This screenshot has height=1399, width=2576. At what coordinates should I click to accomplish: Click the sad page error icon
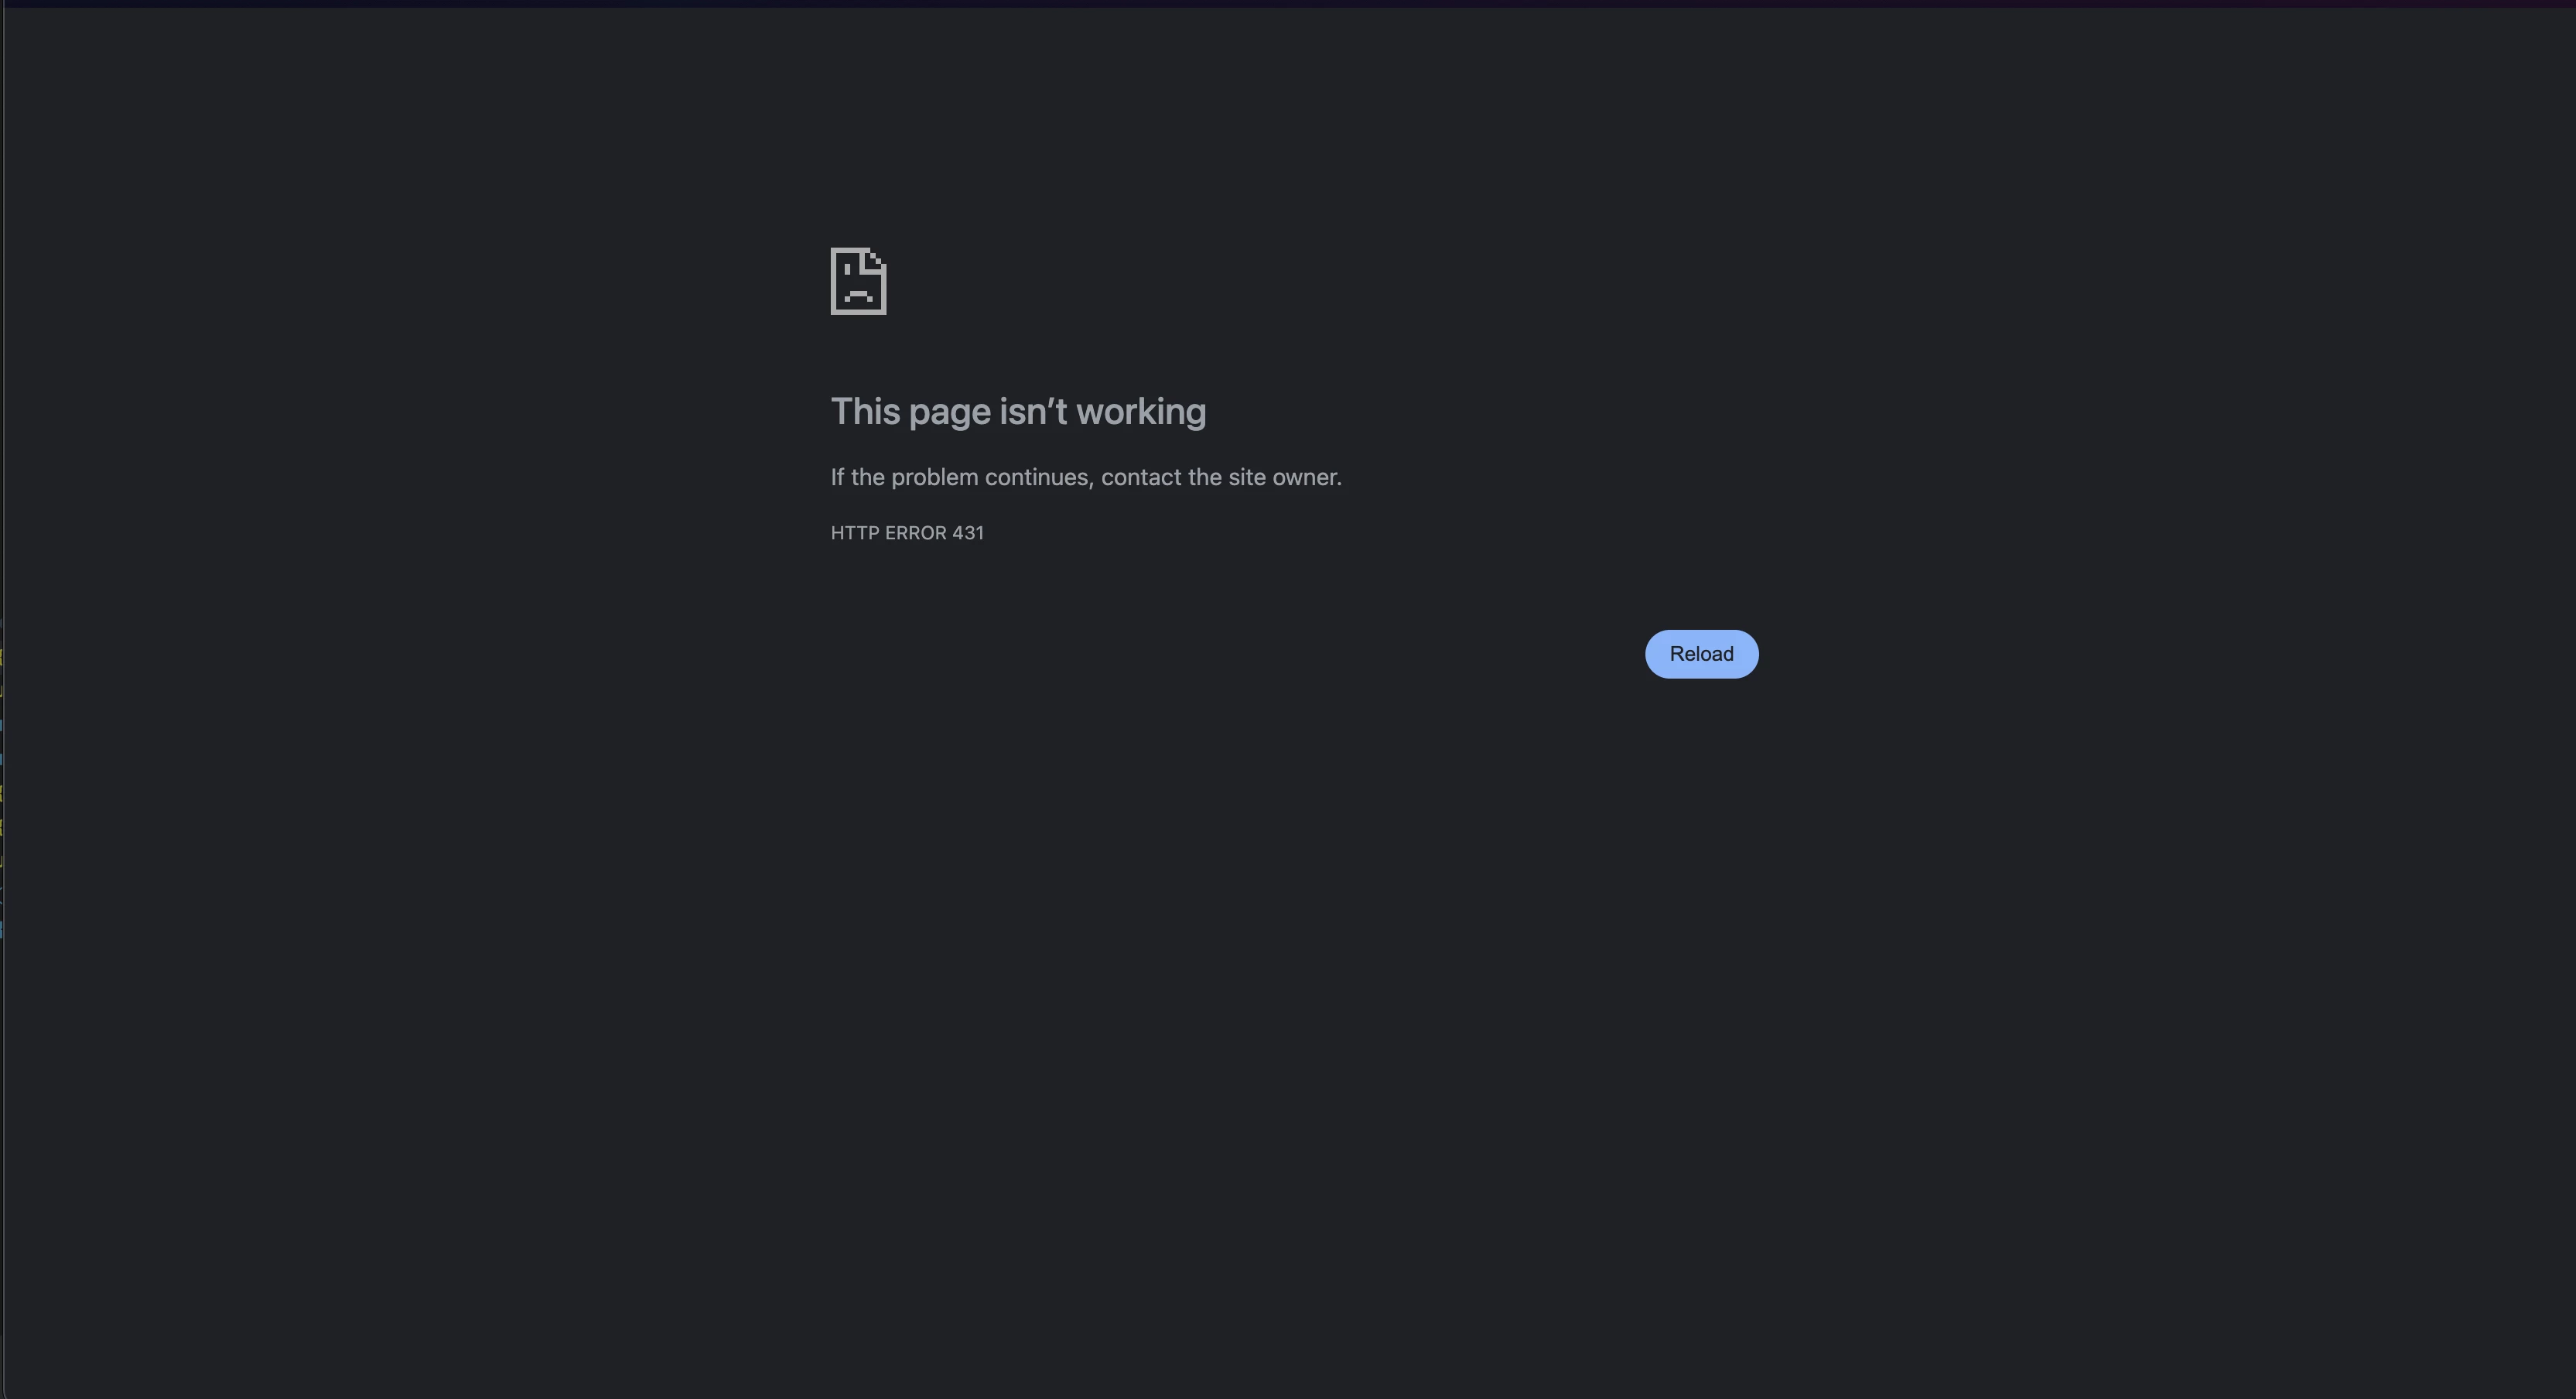tap(858, 281)
